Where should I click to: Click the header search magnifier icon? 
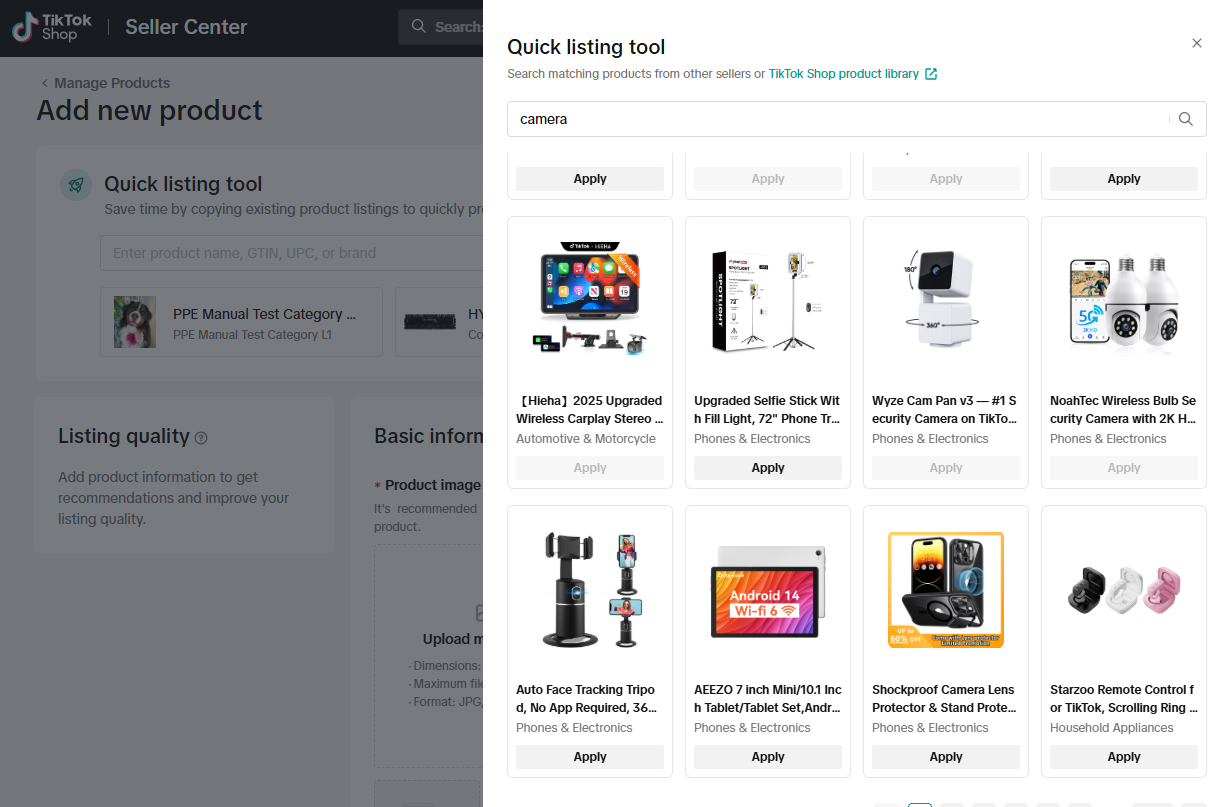click(418, 27)
